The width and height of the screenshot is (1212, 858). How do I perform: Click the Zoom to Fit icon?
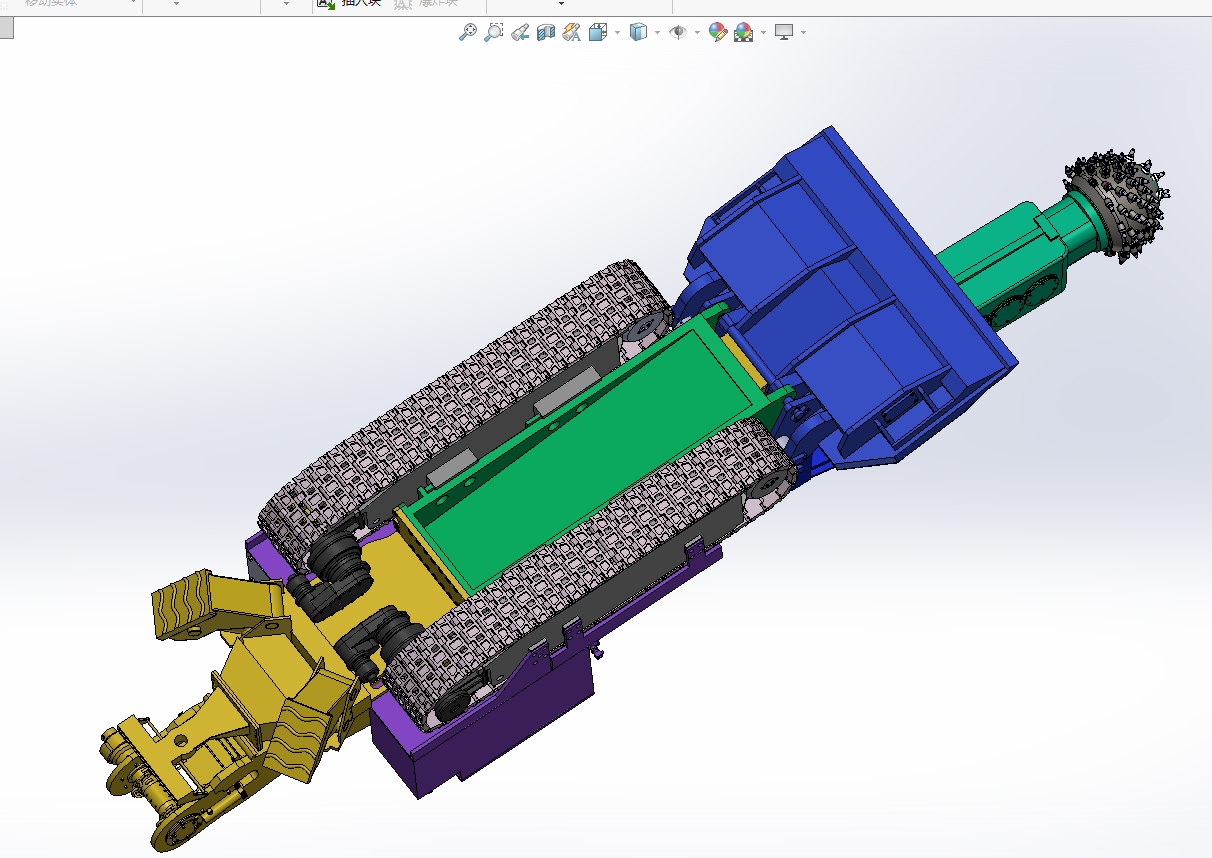(x=467, y=32)
